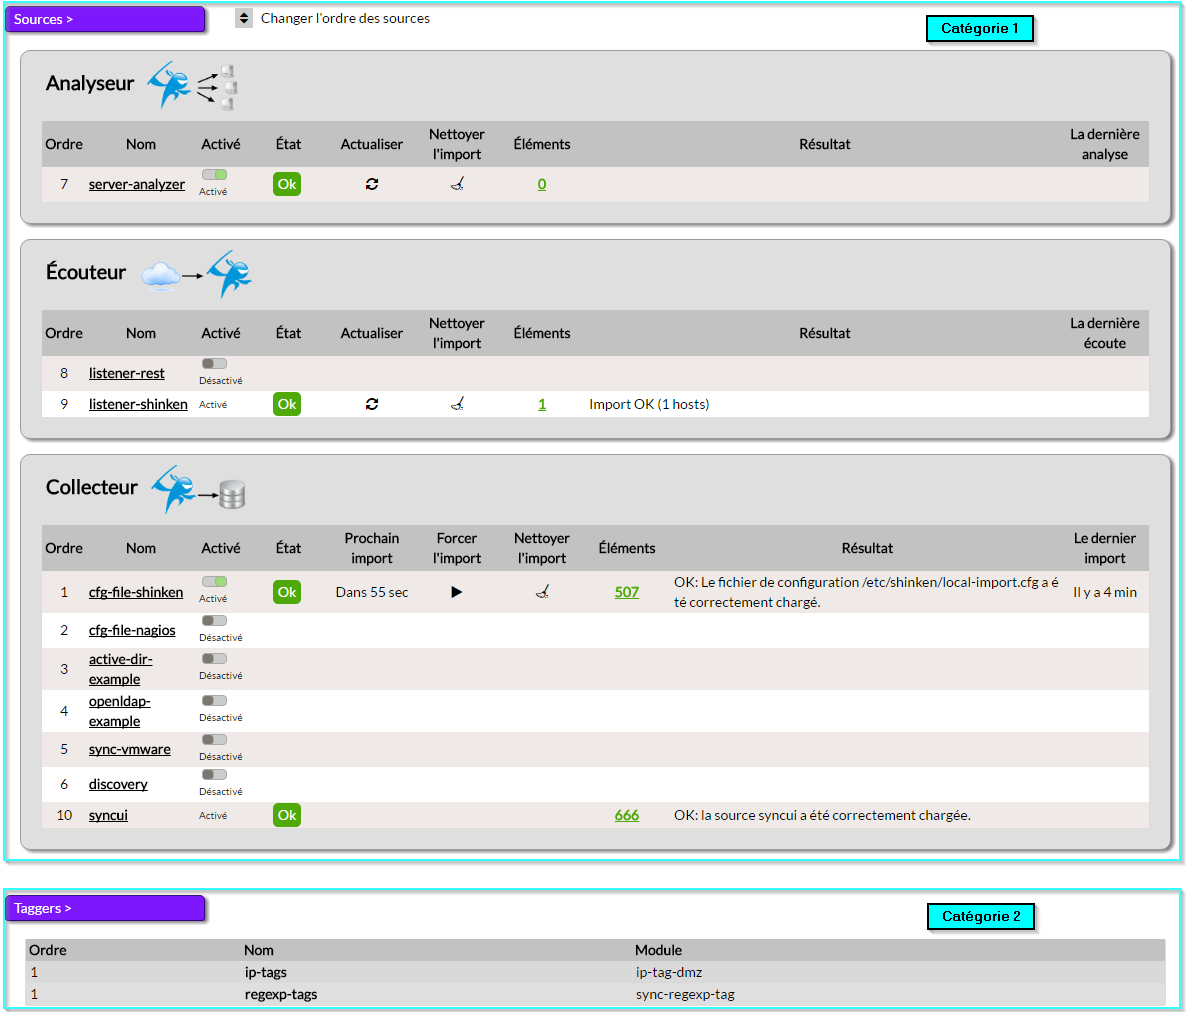Refresh the listener-shinken source

[372, 404]
